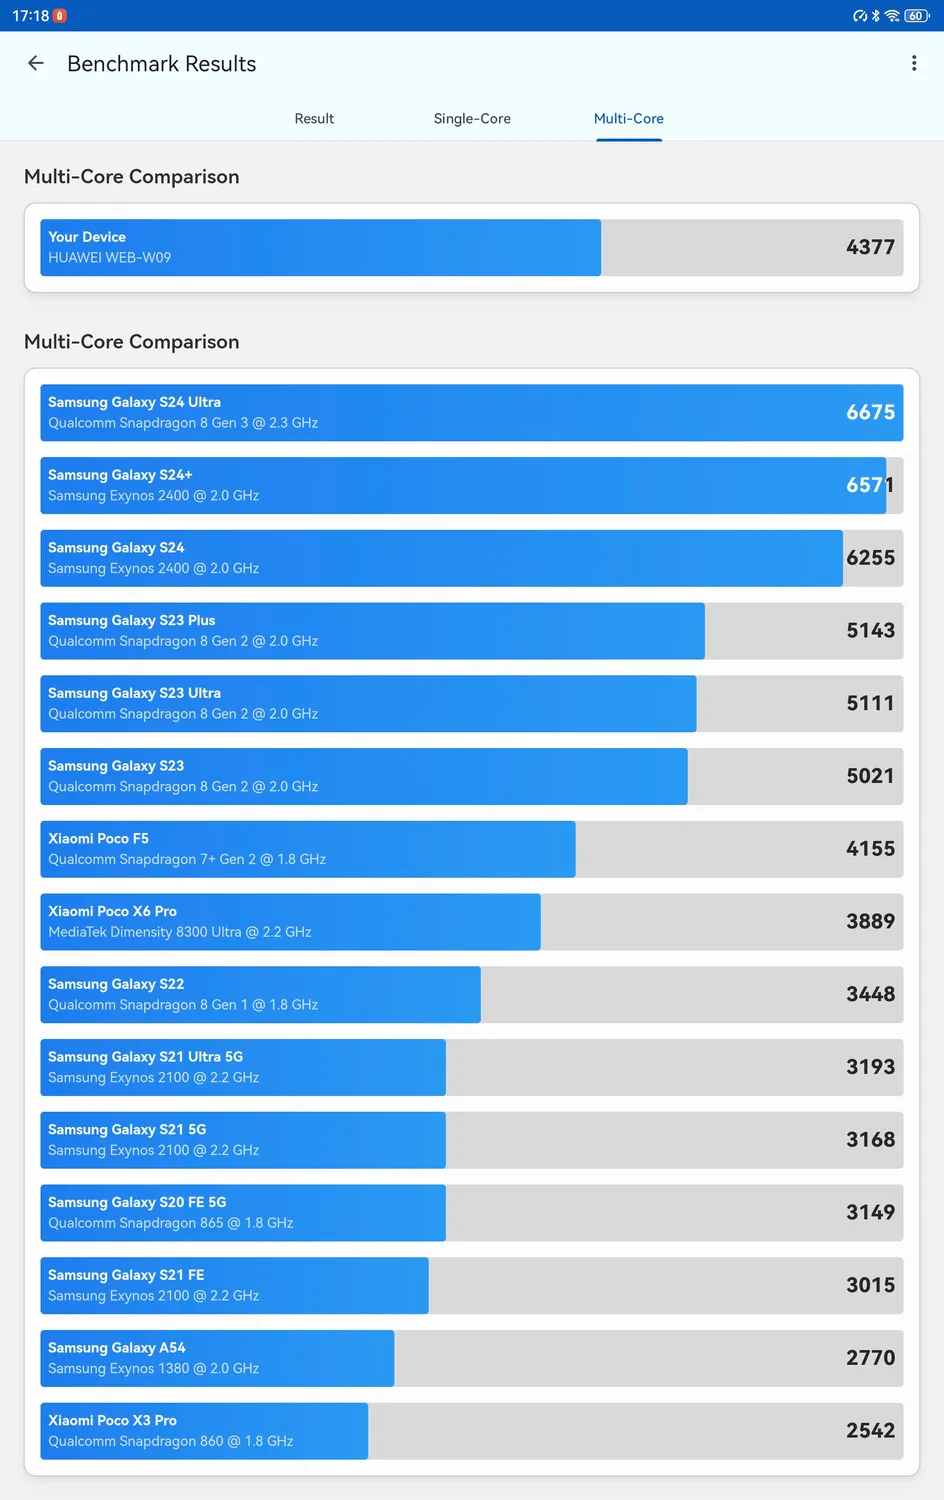
Task: Tap the Wi-Fi status icon
Action: (x=892, y=16)
